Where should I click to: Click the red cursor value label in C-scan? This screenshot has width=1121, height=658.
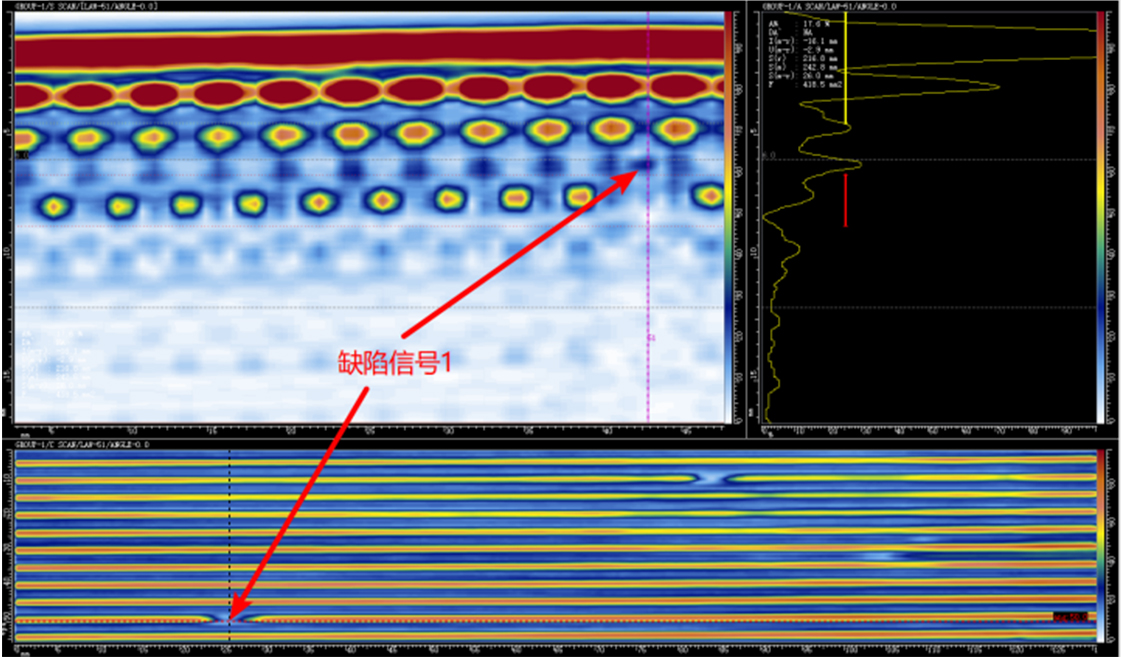tap(1070, 617)
